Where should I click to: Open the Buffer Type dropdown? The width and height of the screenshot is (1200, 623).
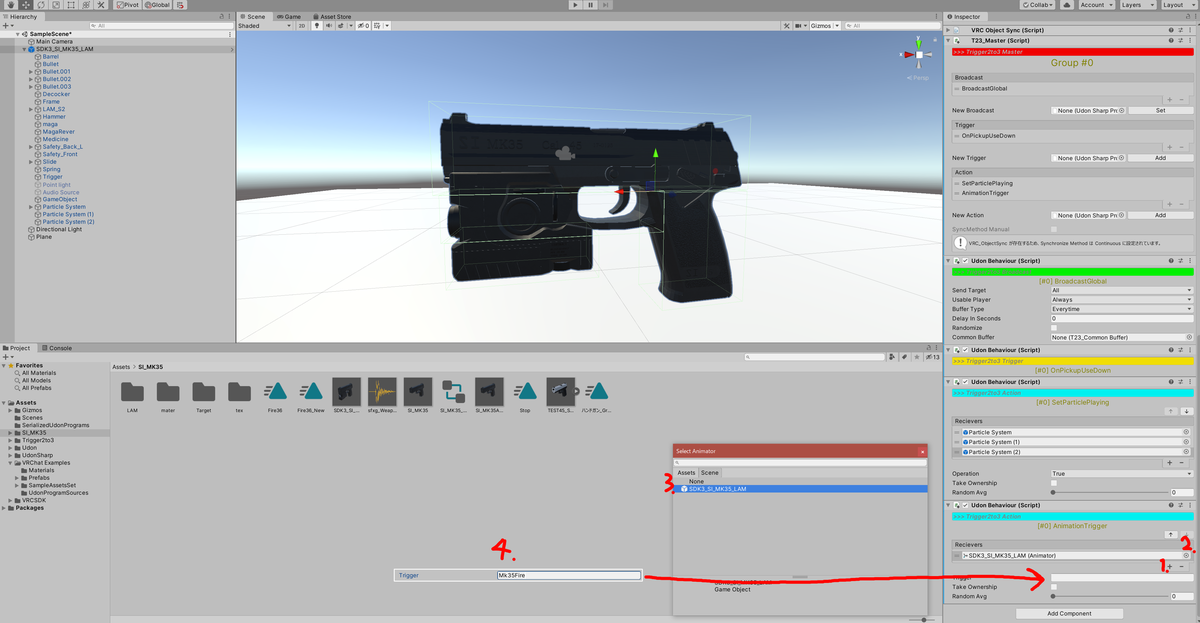pos(1121,309)
